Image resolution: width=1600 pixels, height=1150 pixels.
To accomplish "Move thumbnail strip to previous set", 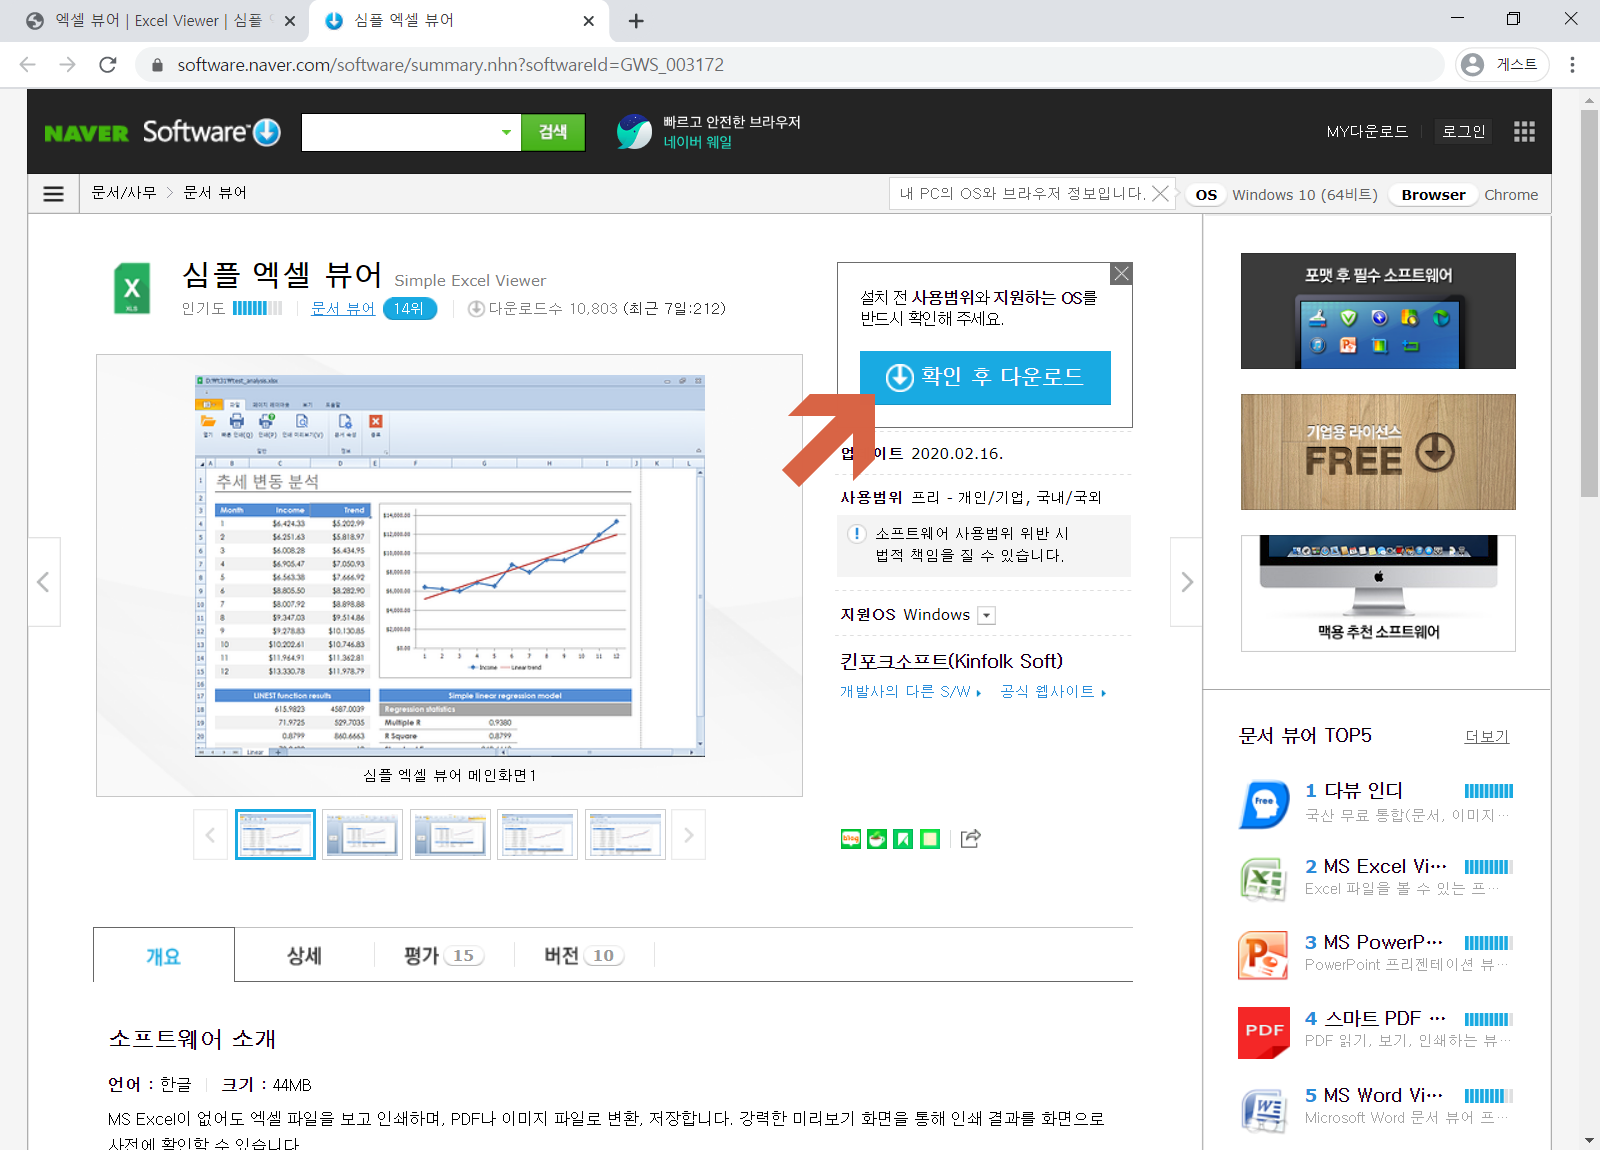I will (210, 835).
